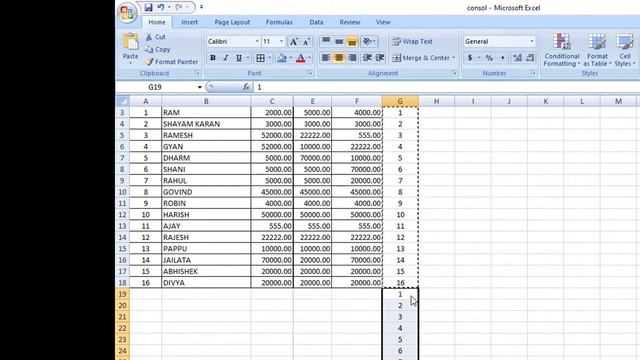Decrease font size with Shrink Font
640x360 pixels.
click(x=306, y=42)
